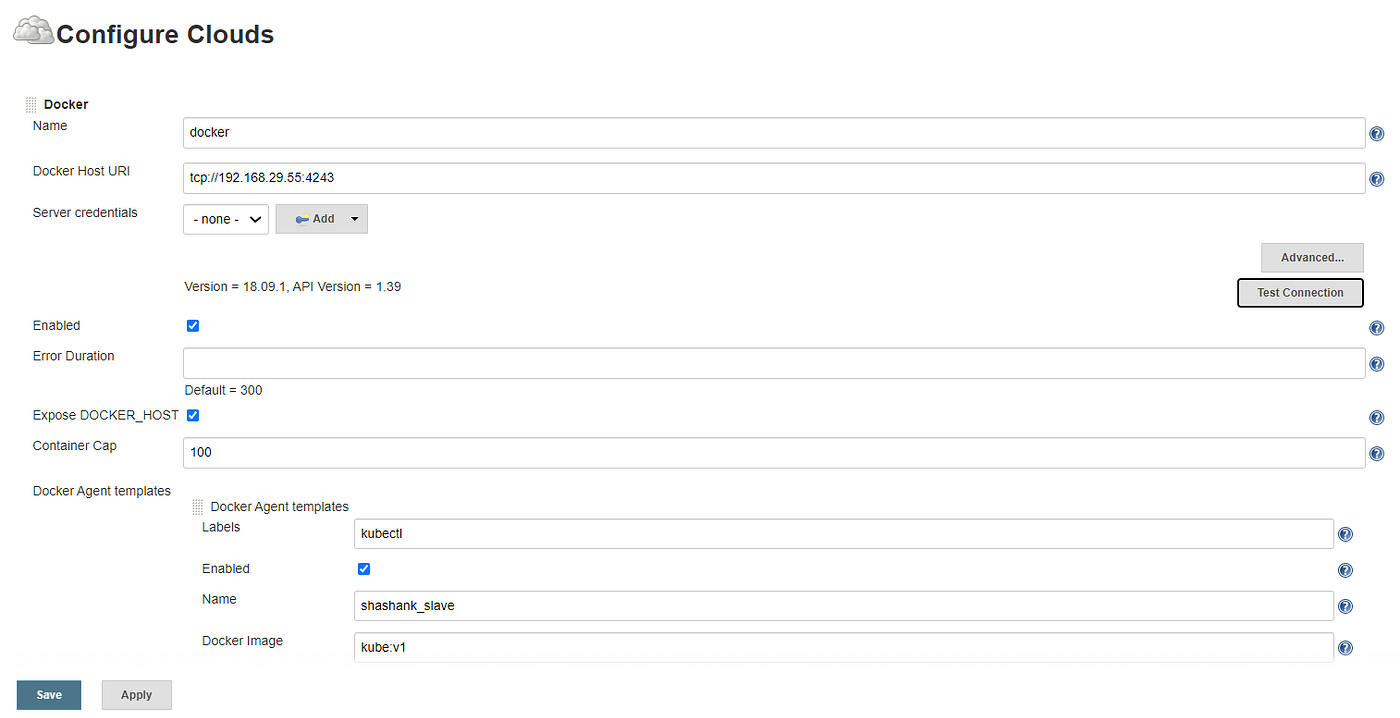
Task: Grab the drag handle beside Docker section
Action: tap(31, 103)
